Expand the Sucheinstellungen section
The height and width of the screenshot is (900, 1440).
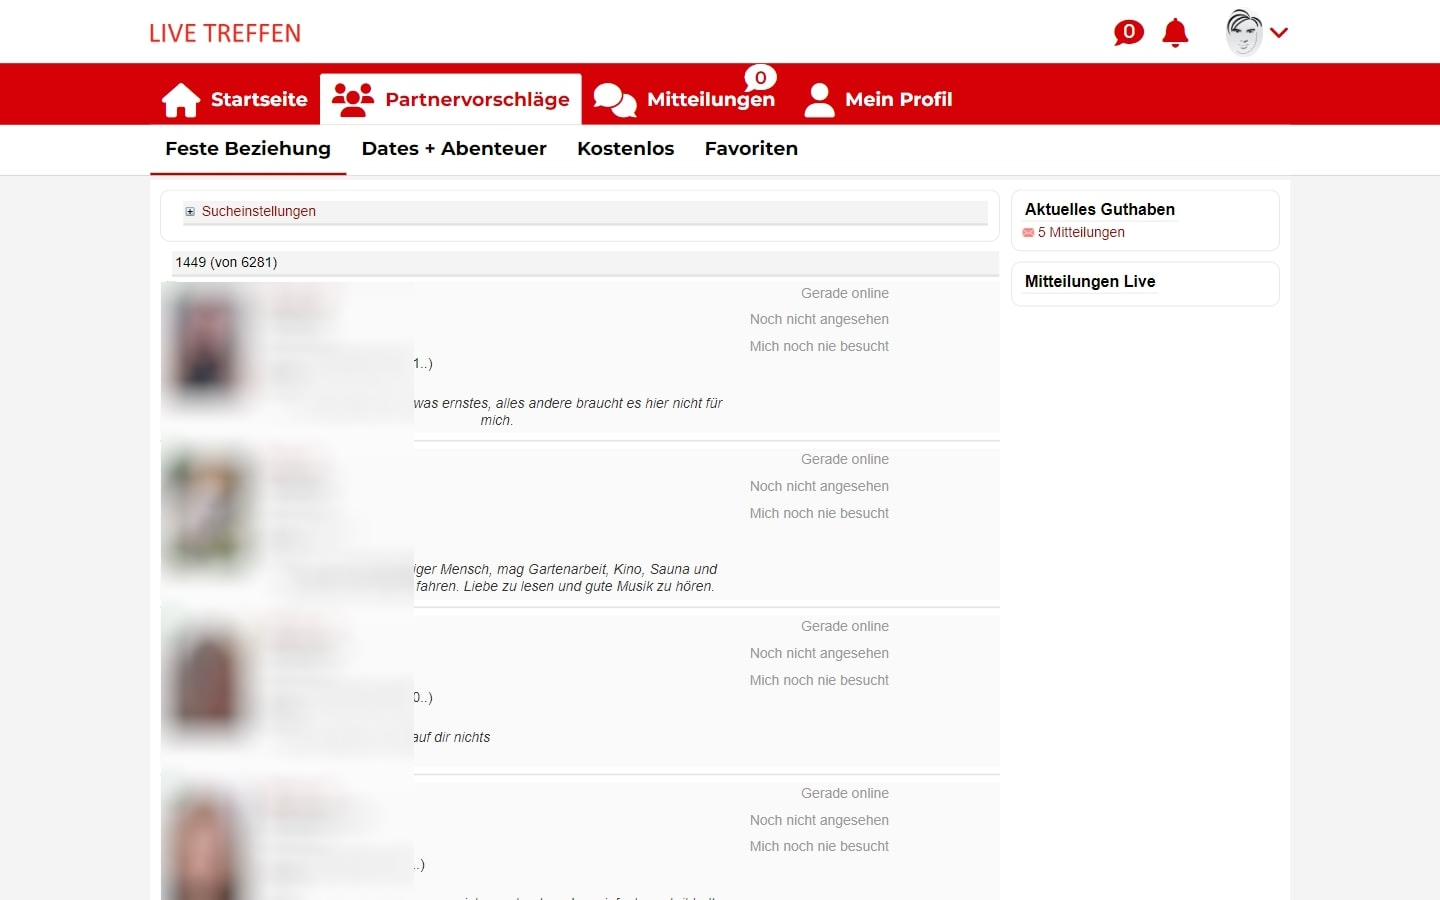click(258, 211)
